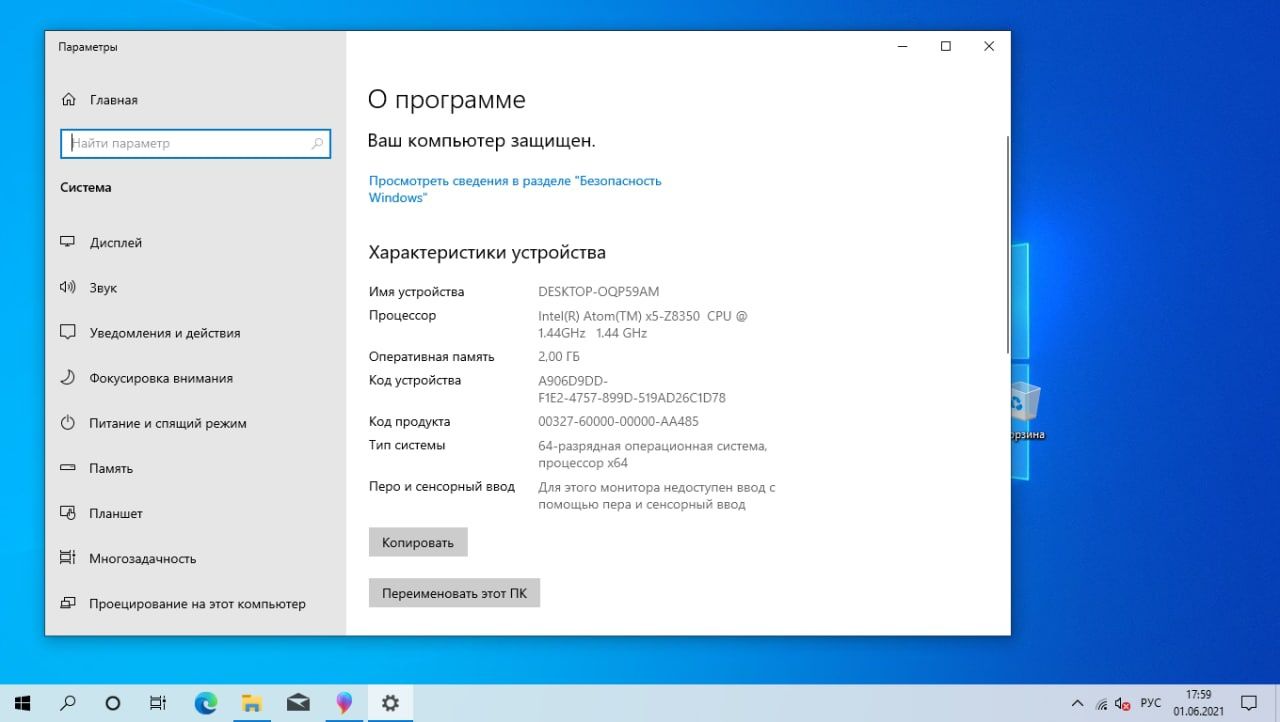Open taskbar search magnifier
Screen dimensions: 1280x722
(x=68, y=703)
